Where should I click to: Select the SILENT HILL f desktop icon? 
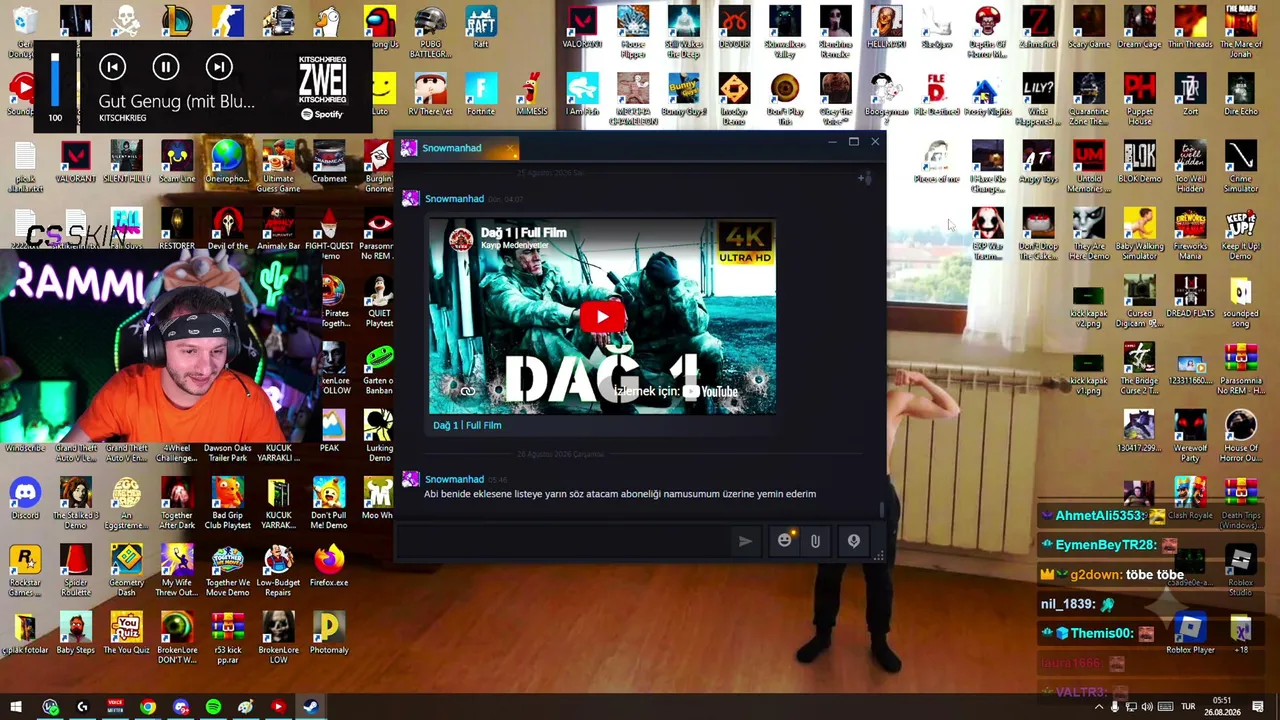click(x=126, y=162)
